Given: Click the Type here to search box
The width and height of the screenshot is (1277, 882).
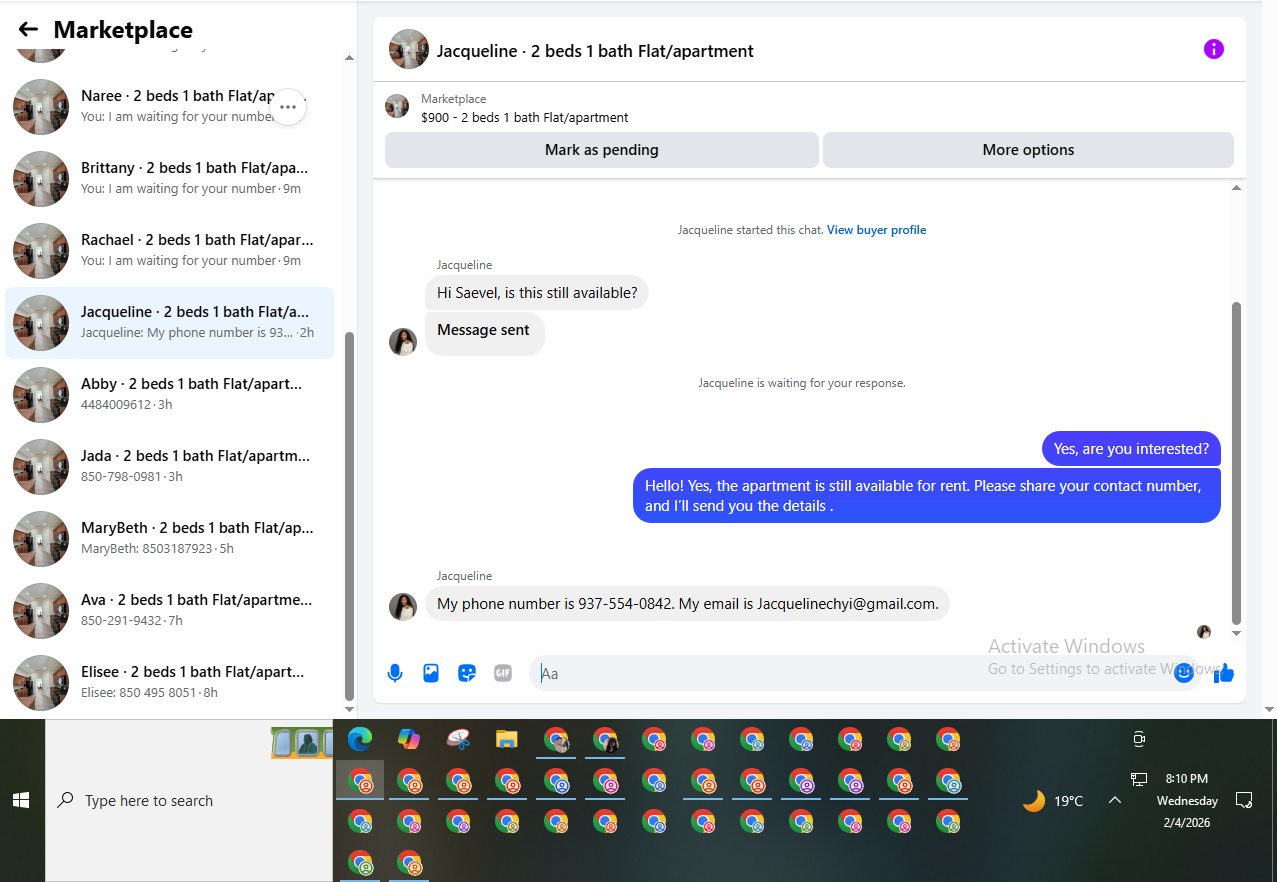Looking at the screenshot, I should 189,800.
